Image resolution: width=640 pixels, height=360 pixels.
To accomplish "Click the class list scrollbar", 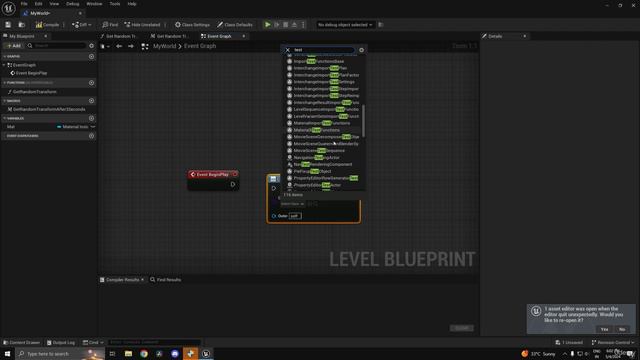I will click(x=363, y=121).
